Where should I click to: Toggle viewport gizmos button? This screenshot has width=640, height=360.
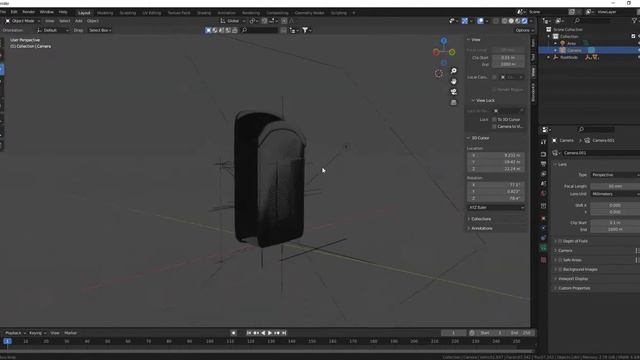pos(464,21)
